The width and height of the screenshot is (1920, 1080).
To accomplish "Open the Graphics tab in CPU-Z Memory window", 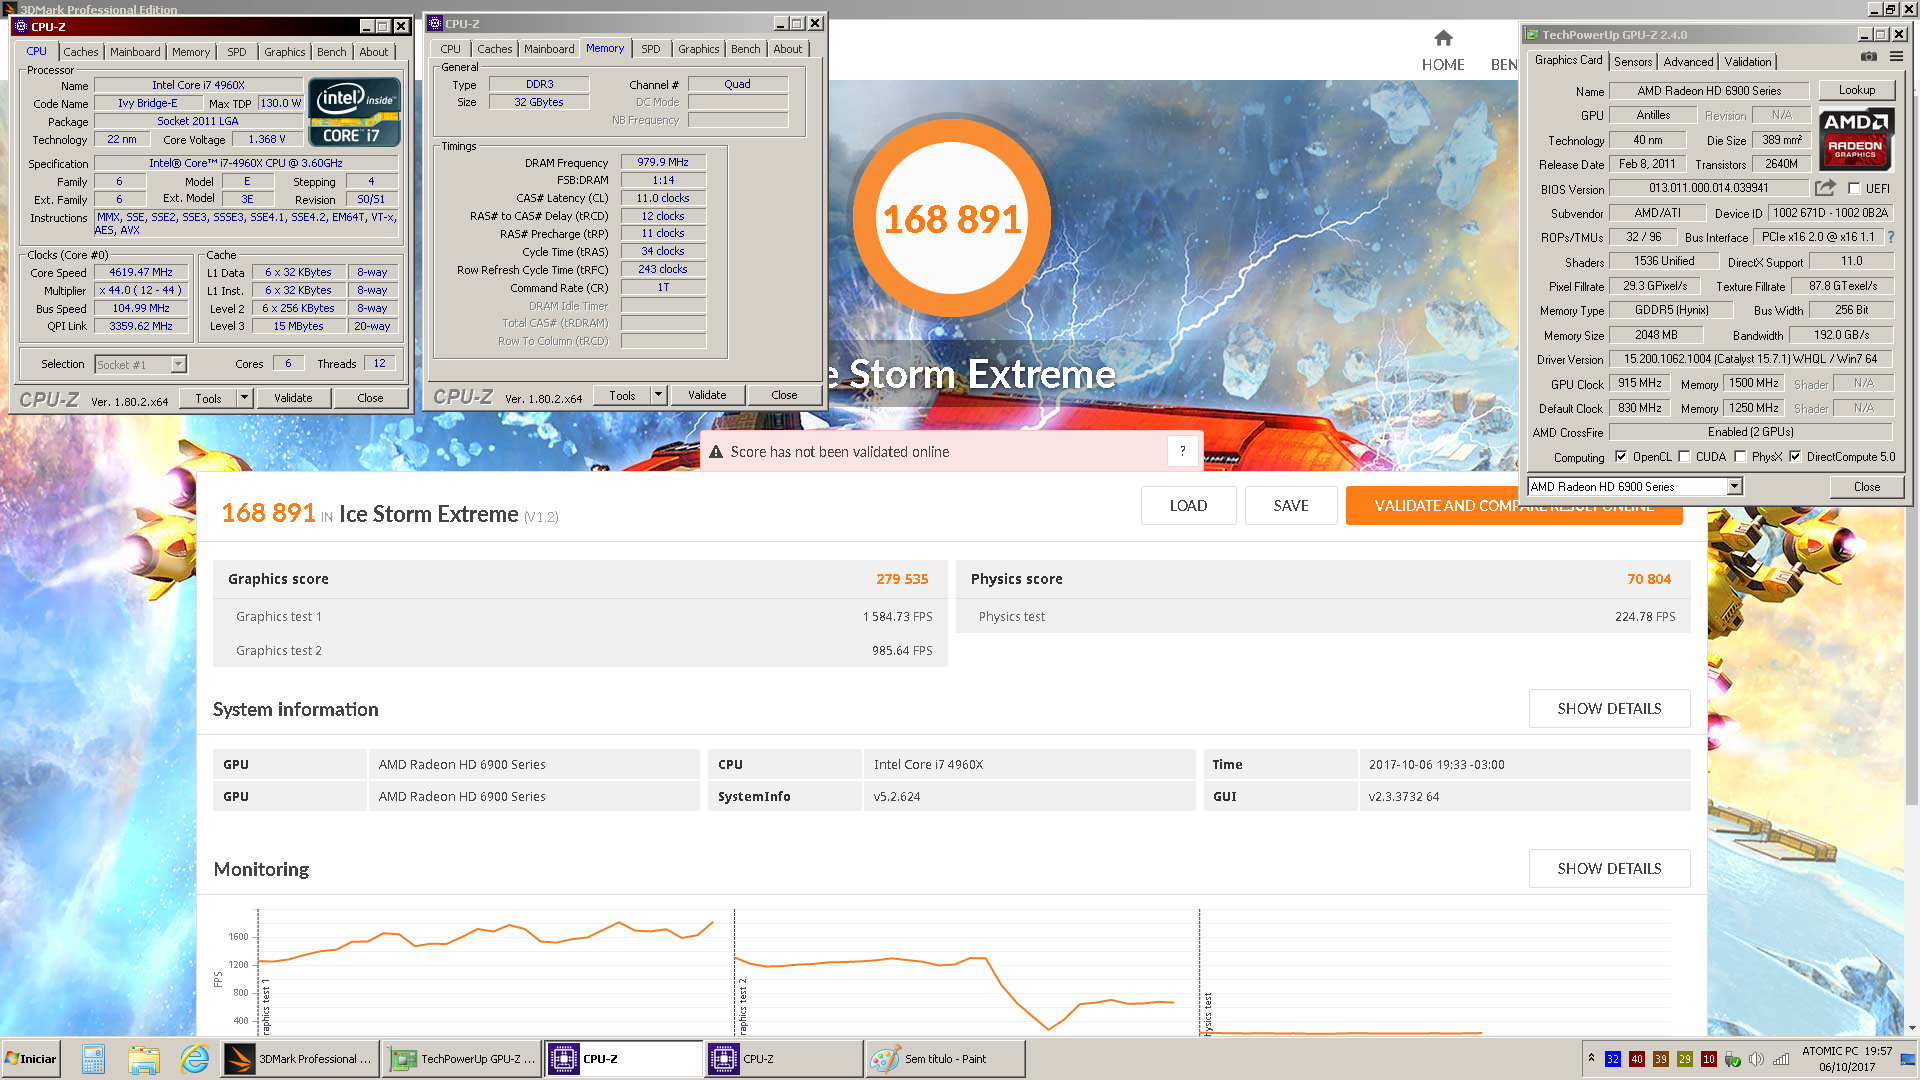I will [699, 49].
